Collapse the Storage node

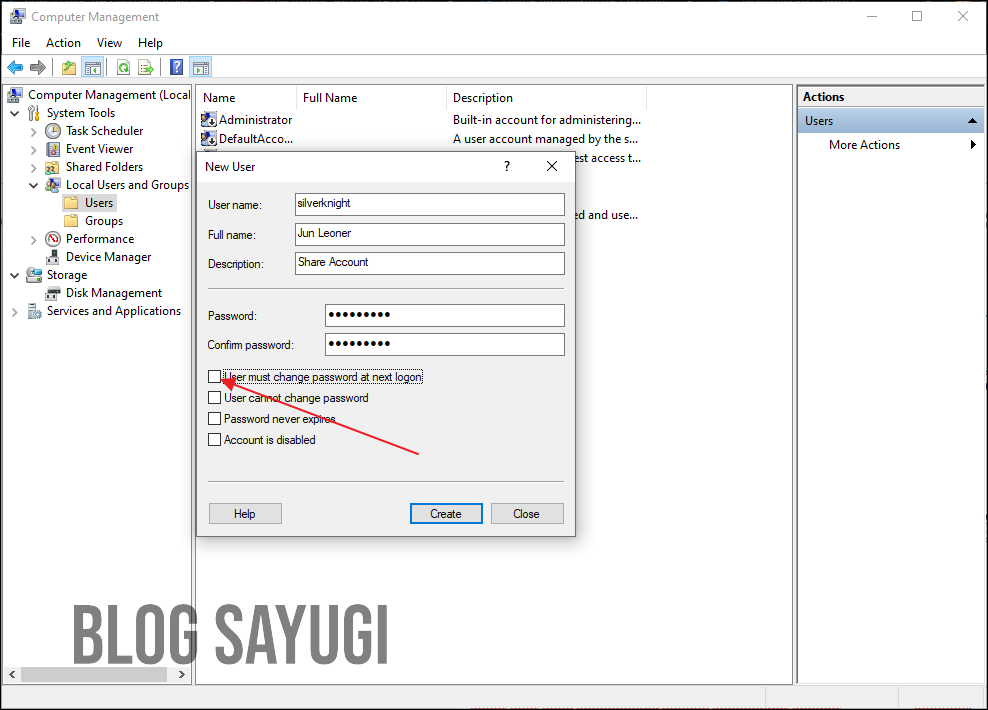click(x=14, y=275)
